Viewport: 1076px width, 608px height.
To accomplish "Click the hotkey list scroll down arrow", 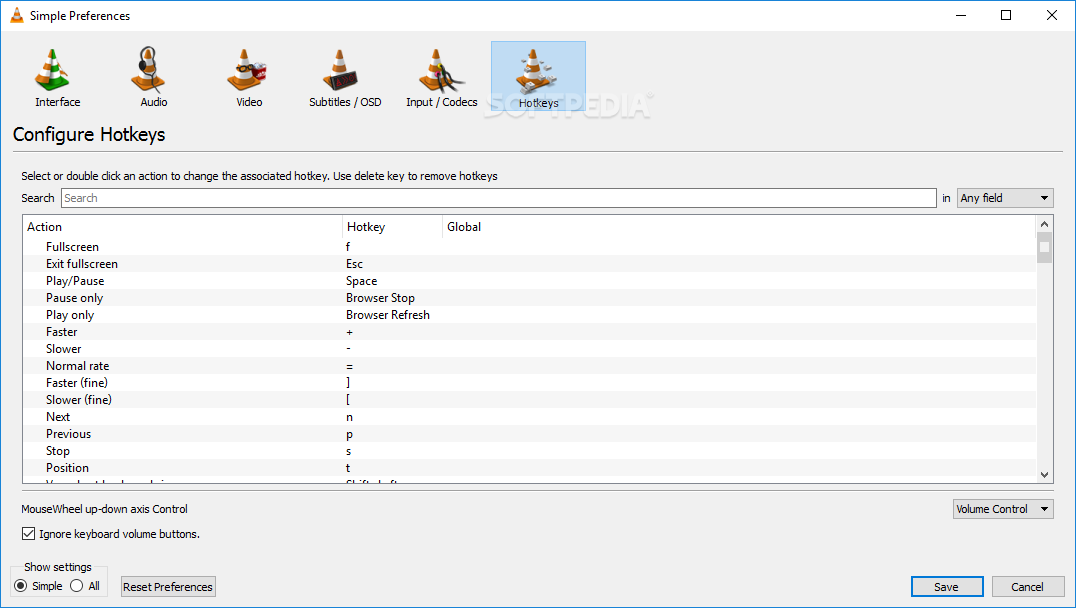I will (1044, 475).
